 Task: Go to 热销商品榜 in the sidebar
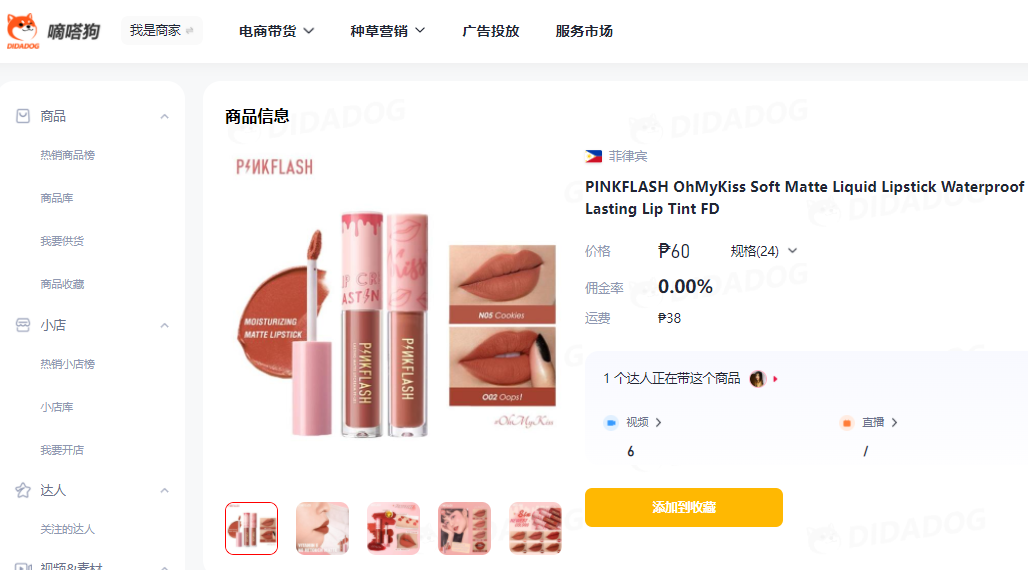pos(68,155)
